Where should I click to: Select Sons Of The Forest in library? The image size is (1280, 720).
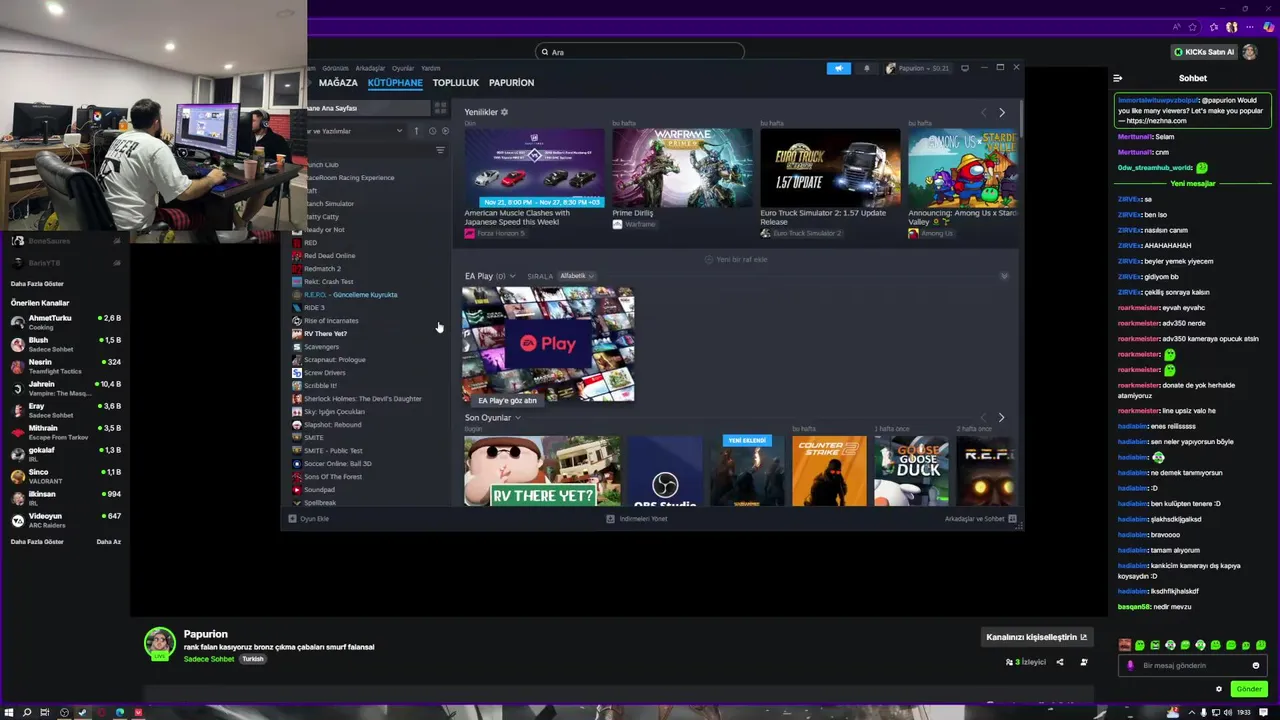click(332, 476)
